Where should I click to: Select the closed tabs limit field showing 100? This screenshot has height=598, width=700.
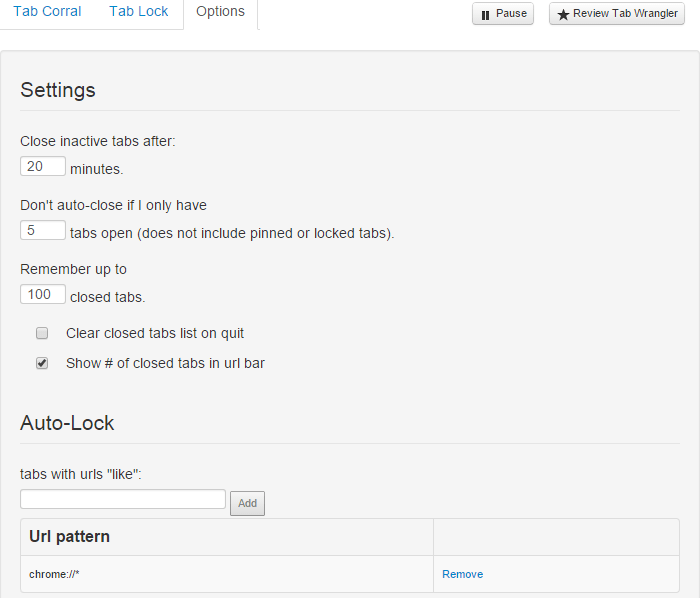[43, 294]
